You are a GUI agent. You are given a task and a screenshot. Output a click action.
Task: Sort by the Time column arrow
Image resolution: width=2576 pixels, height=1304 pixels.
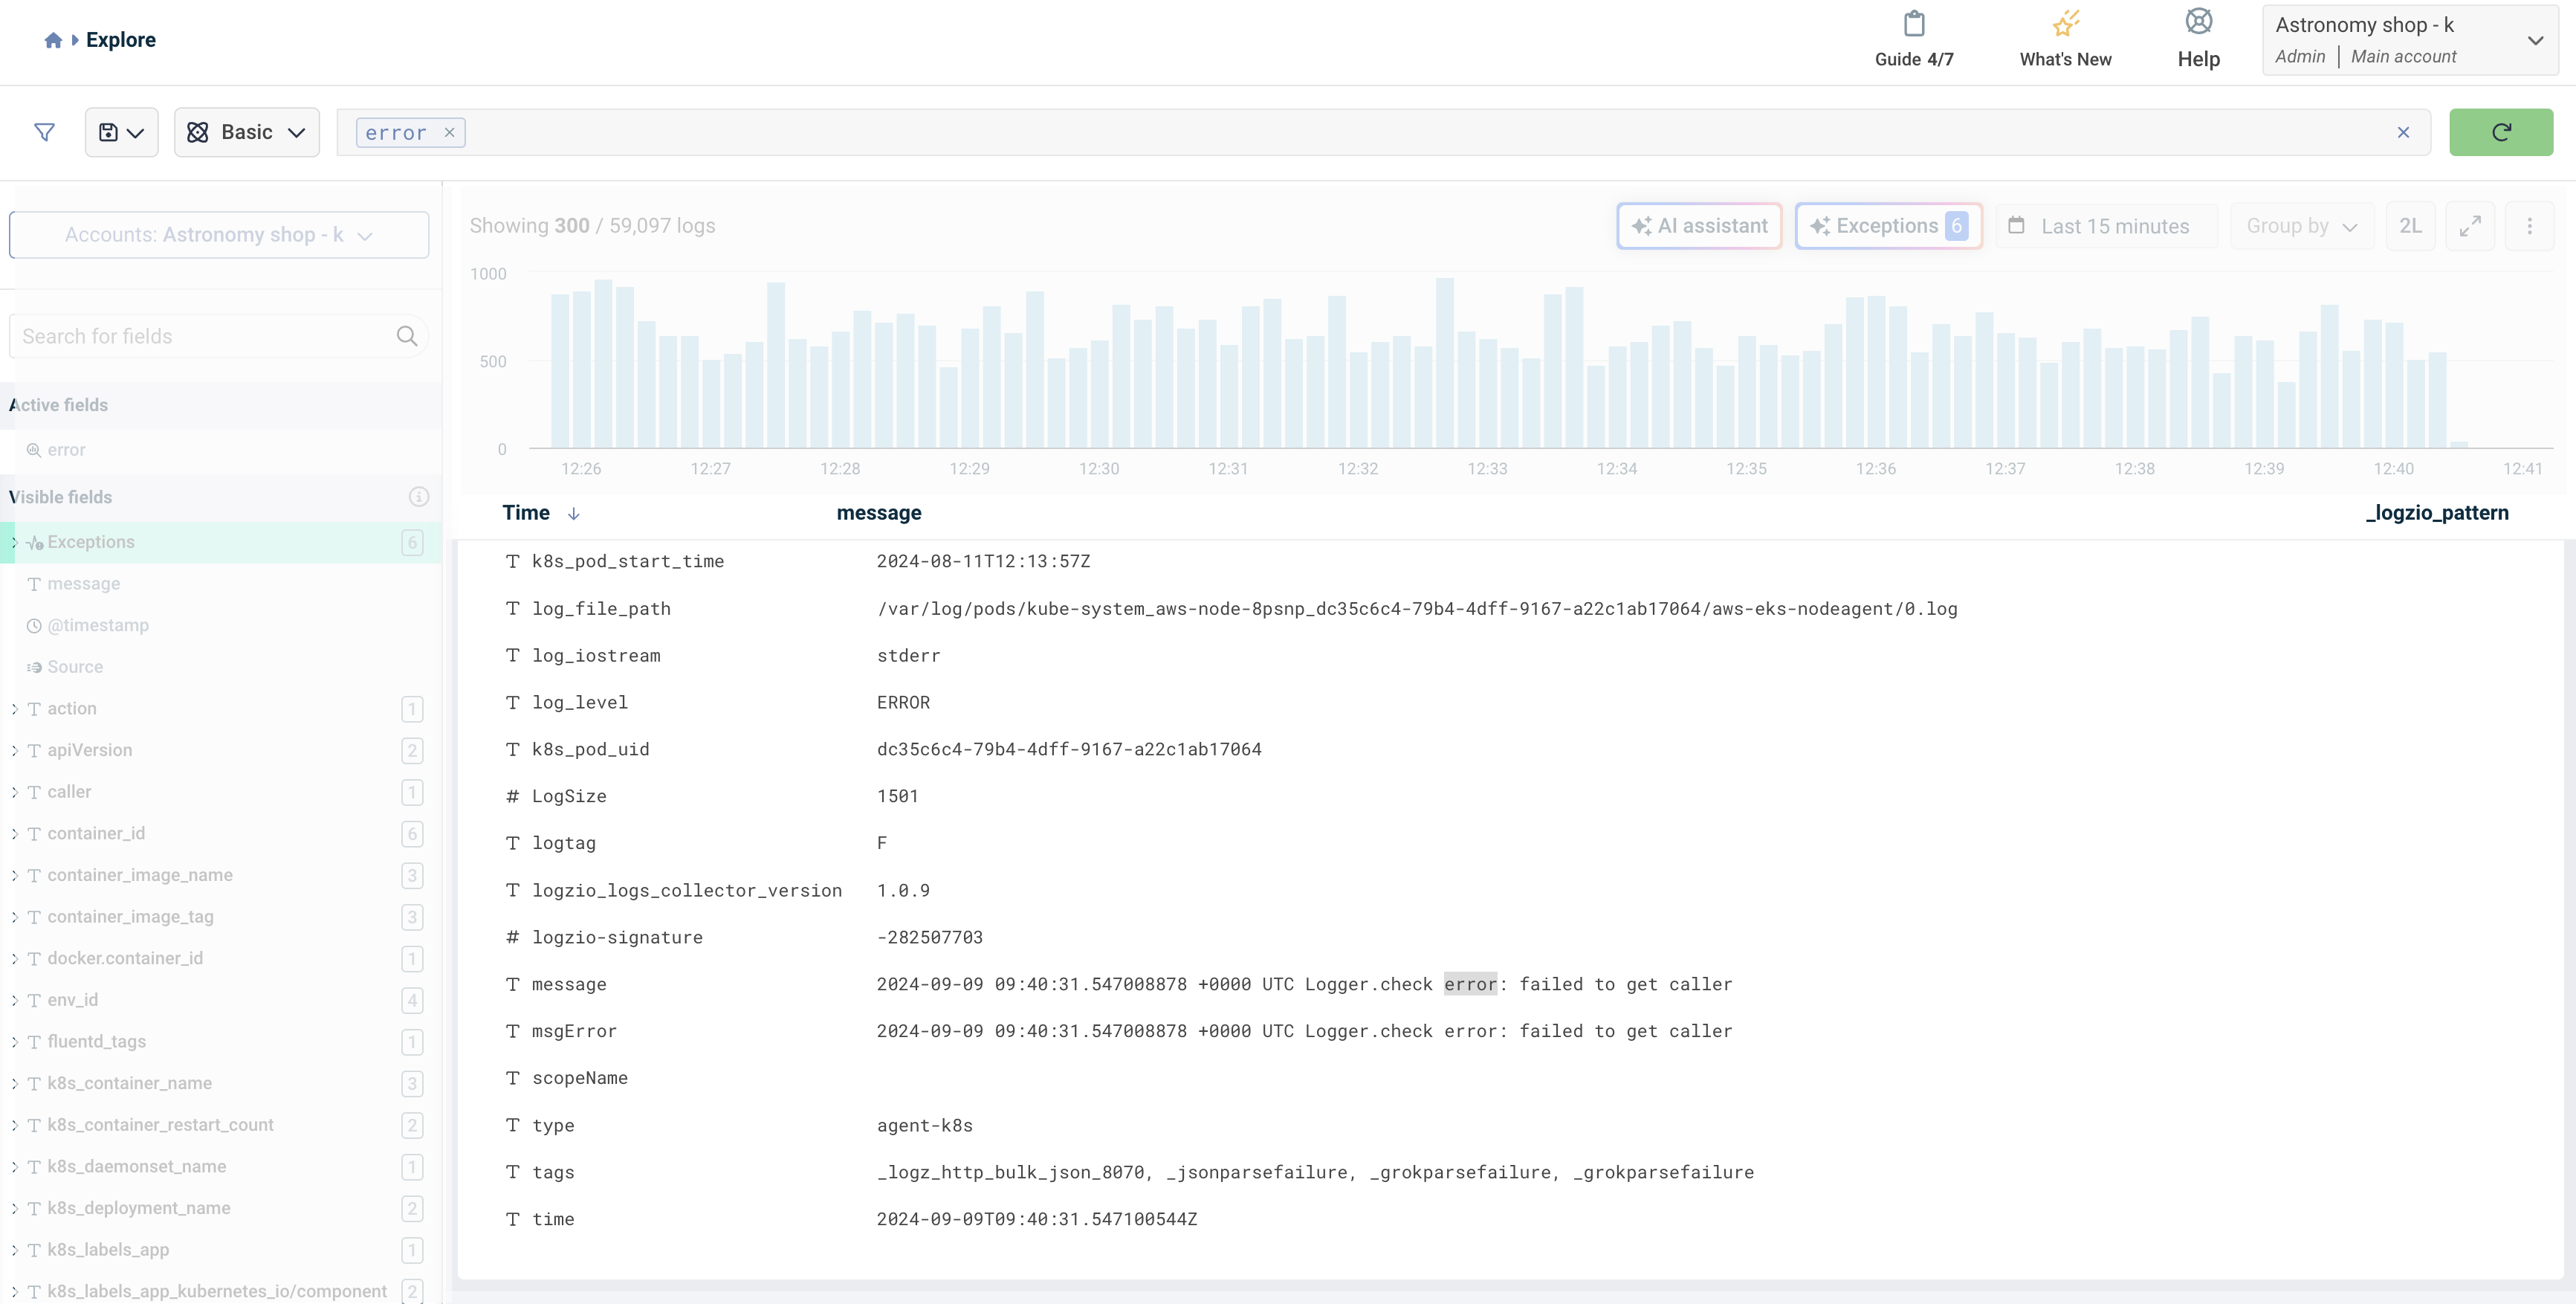[x=573, y=514]
